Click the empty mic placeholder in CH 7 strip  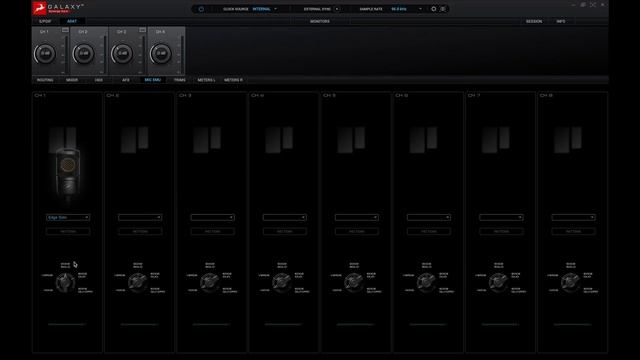coord(496,140)
